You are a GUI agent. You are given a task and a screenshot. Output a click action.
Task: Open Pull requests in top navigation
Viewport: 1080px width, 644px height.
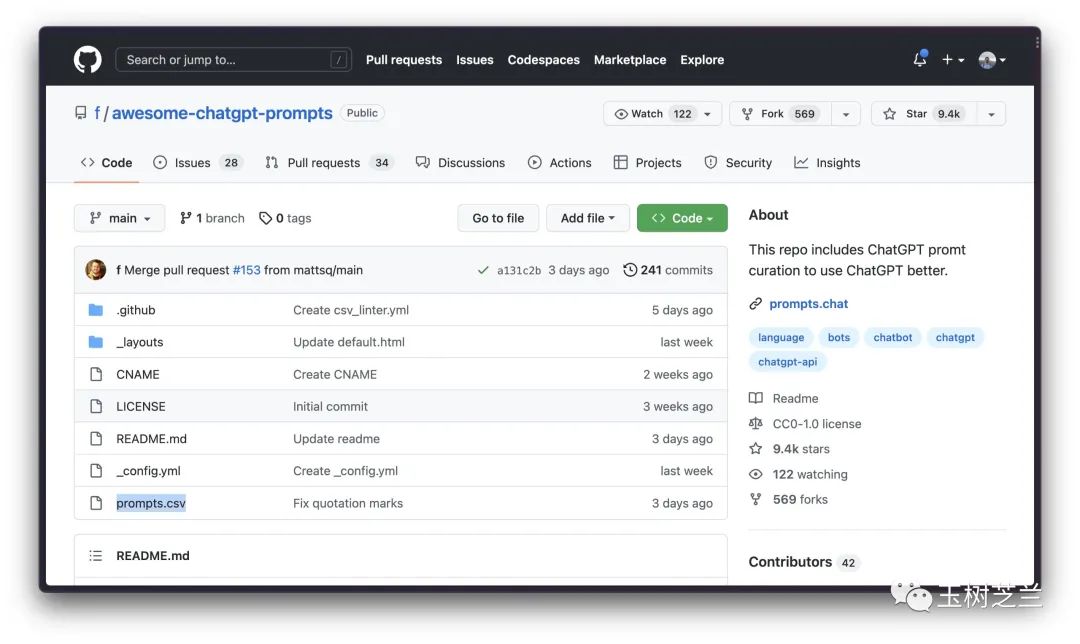pos(404,60)
